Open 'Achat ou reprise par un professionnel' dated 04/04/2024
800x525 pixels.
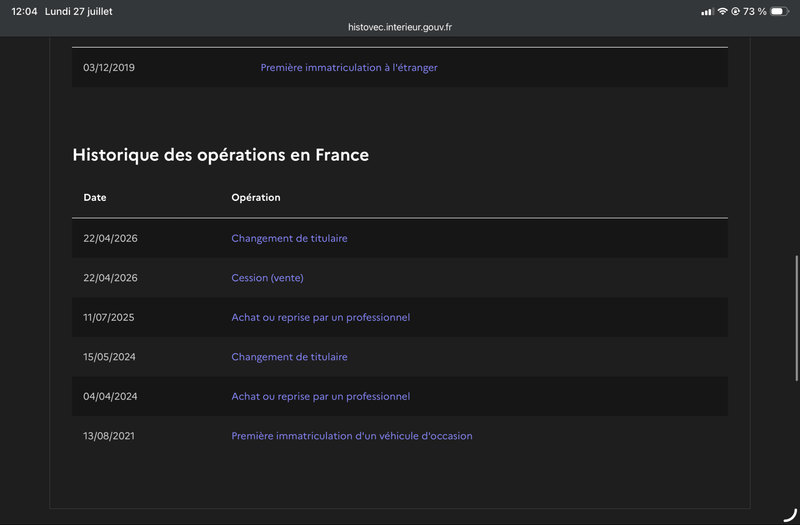[320, 396]
